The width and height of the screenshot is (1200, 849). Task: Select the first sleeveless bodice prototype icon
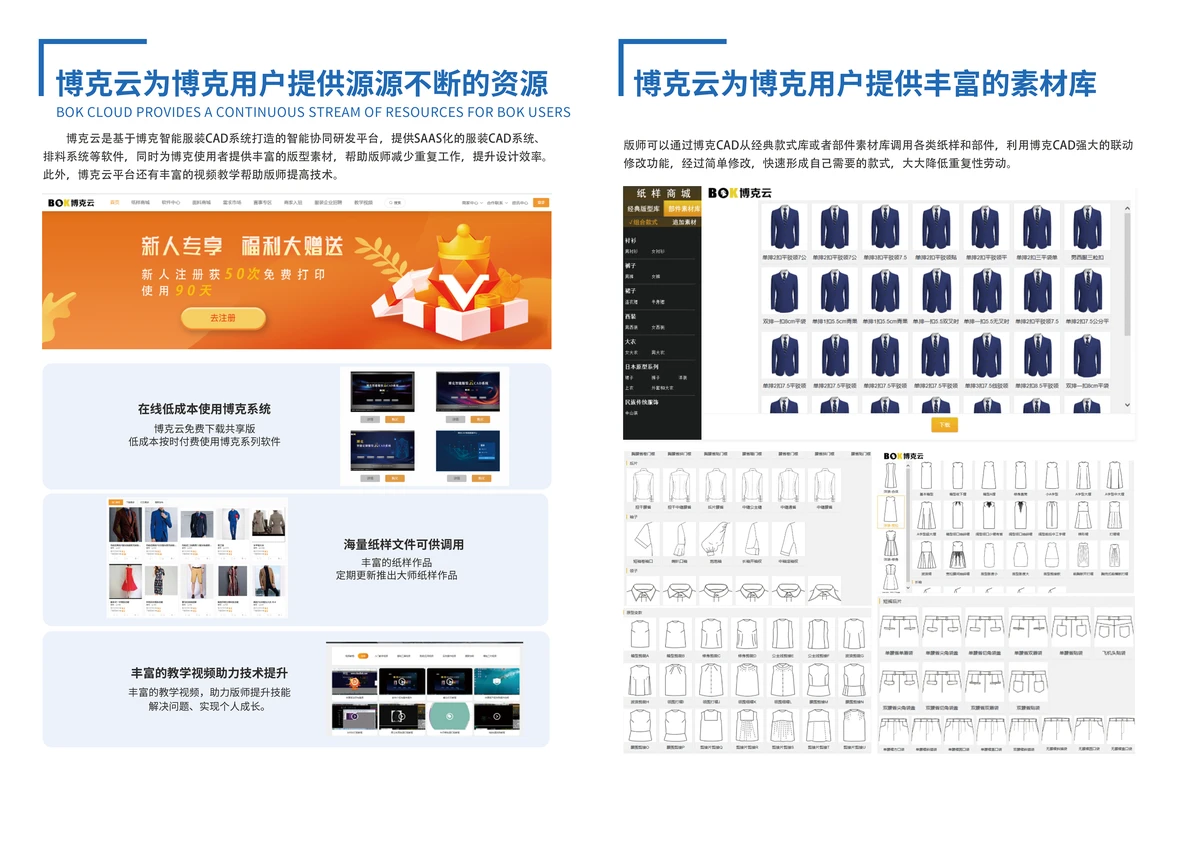[x=640, y=636]
